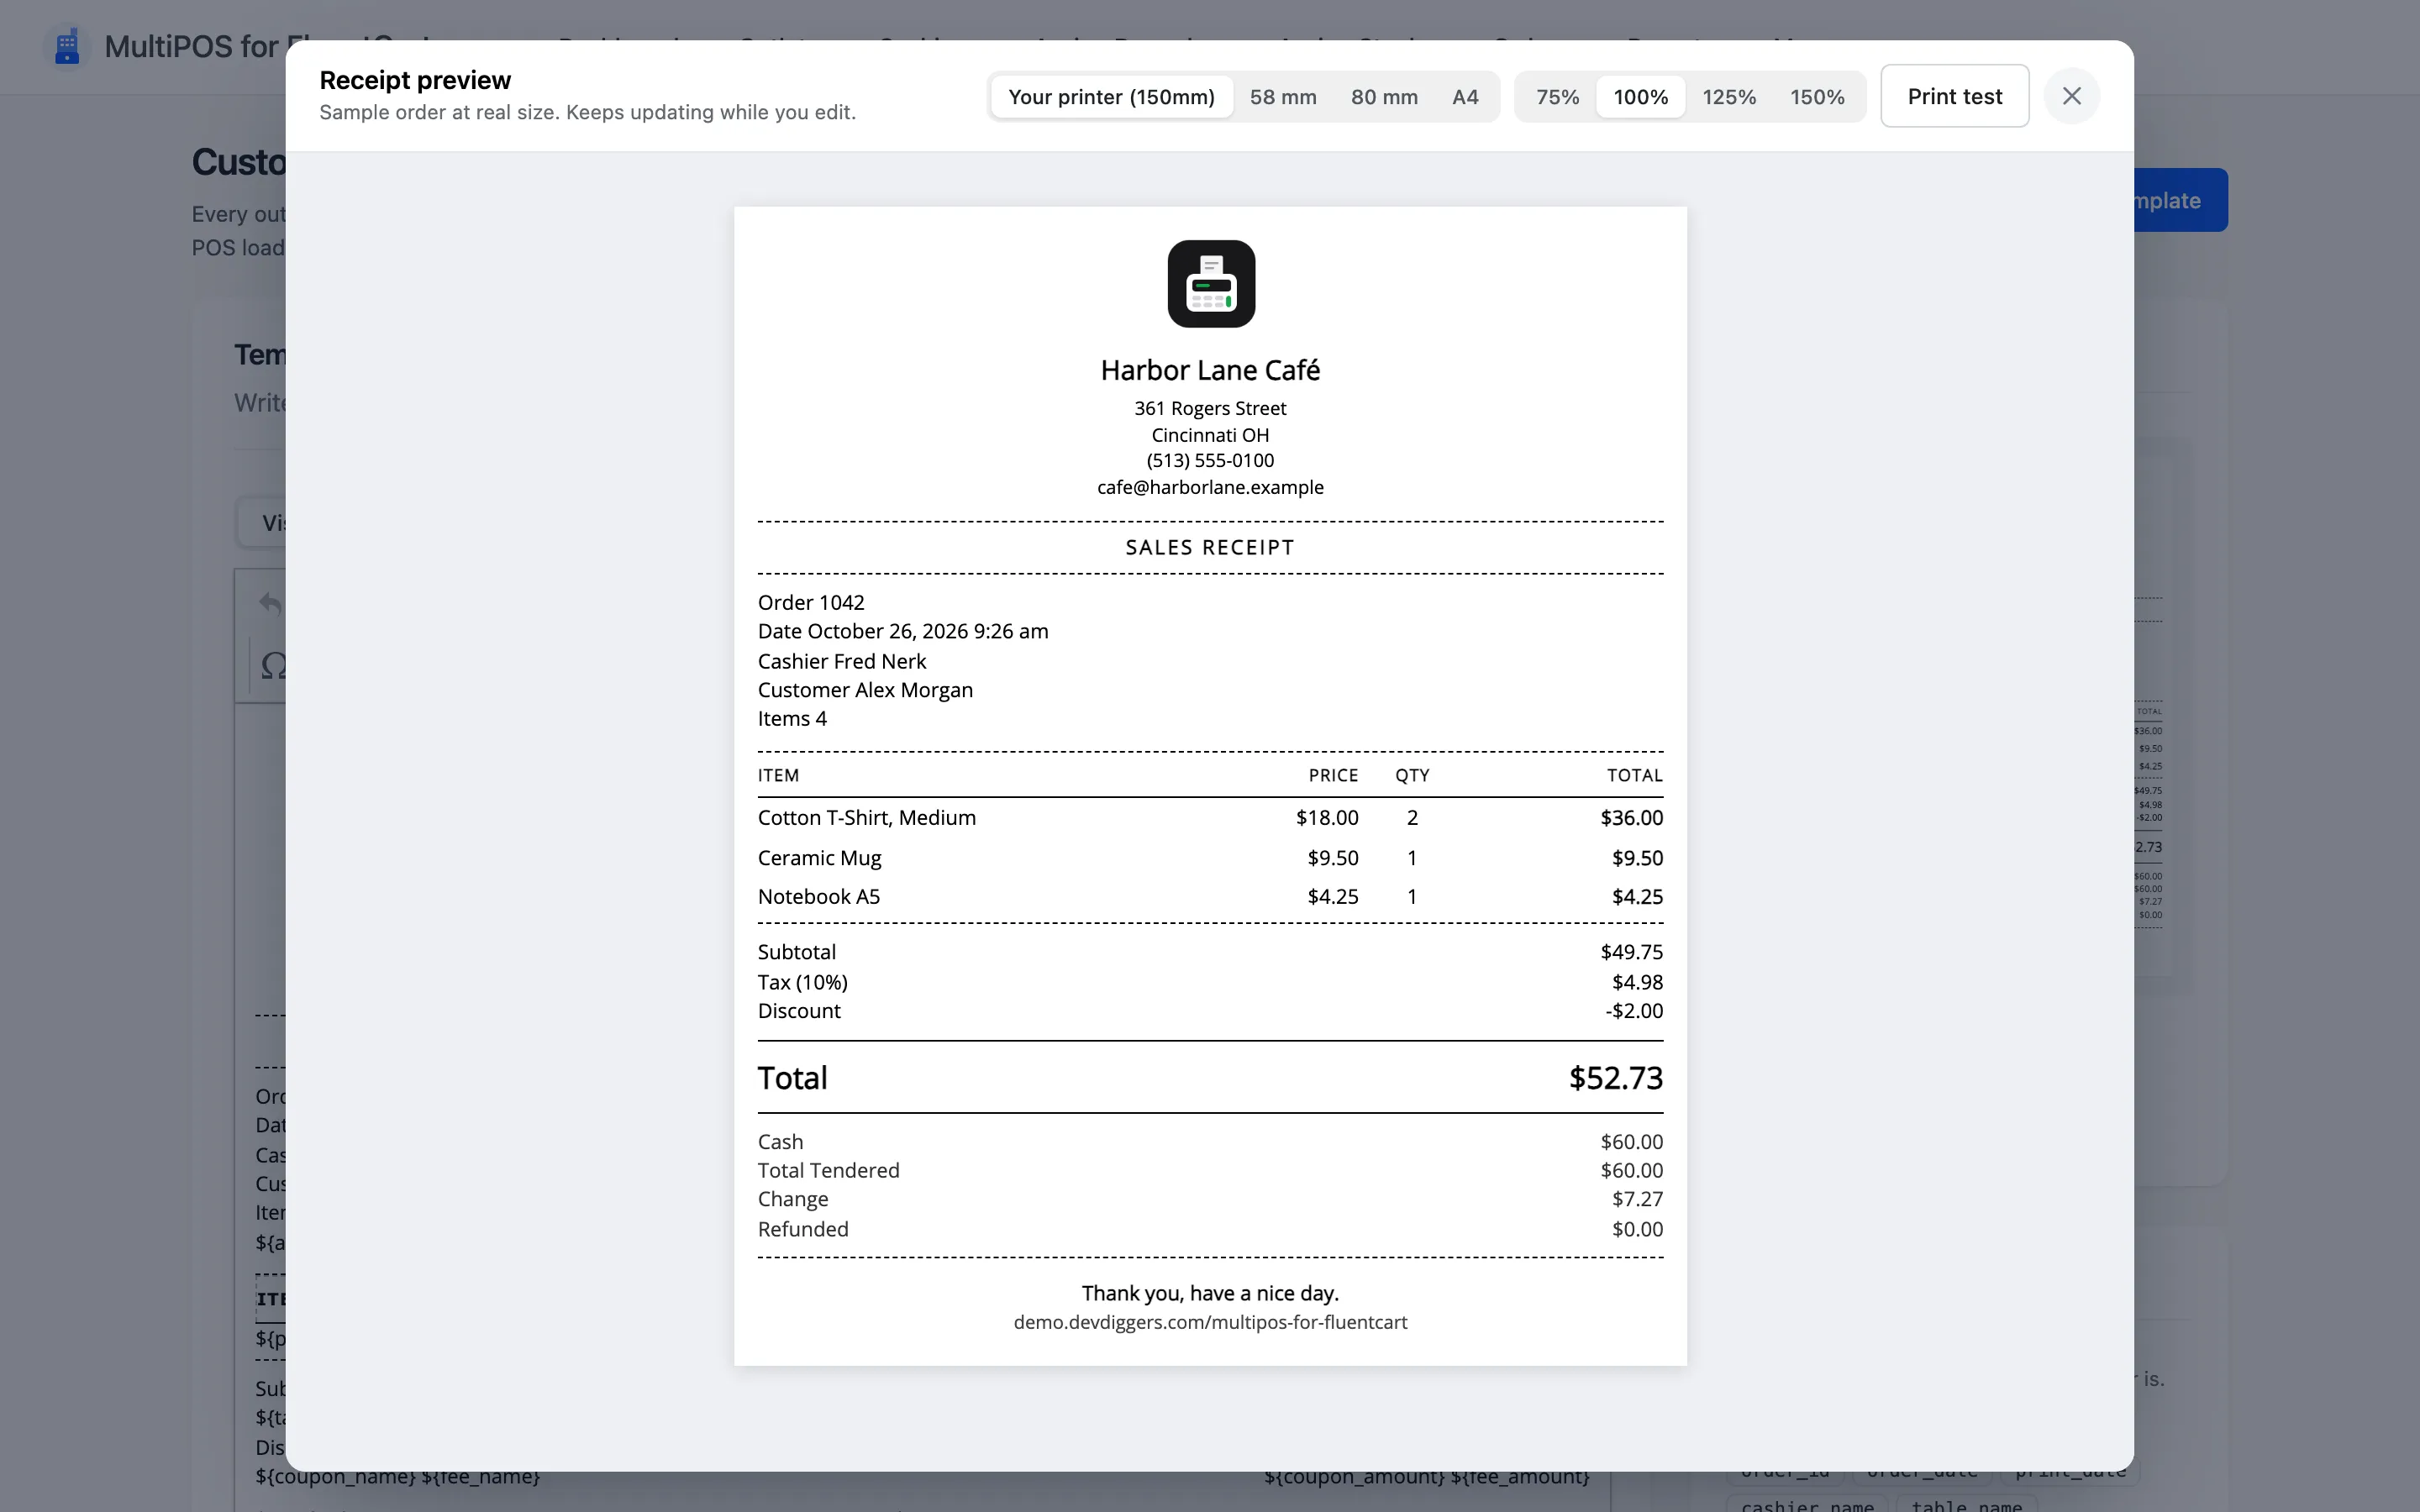Screen dimensions: 2420x1512
Task: Close the receipt preview dialog
Action: pyautogui.click(x=2071, y=96)
